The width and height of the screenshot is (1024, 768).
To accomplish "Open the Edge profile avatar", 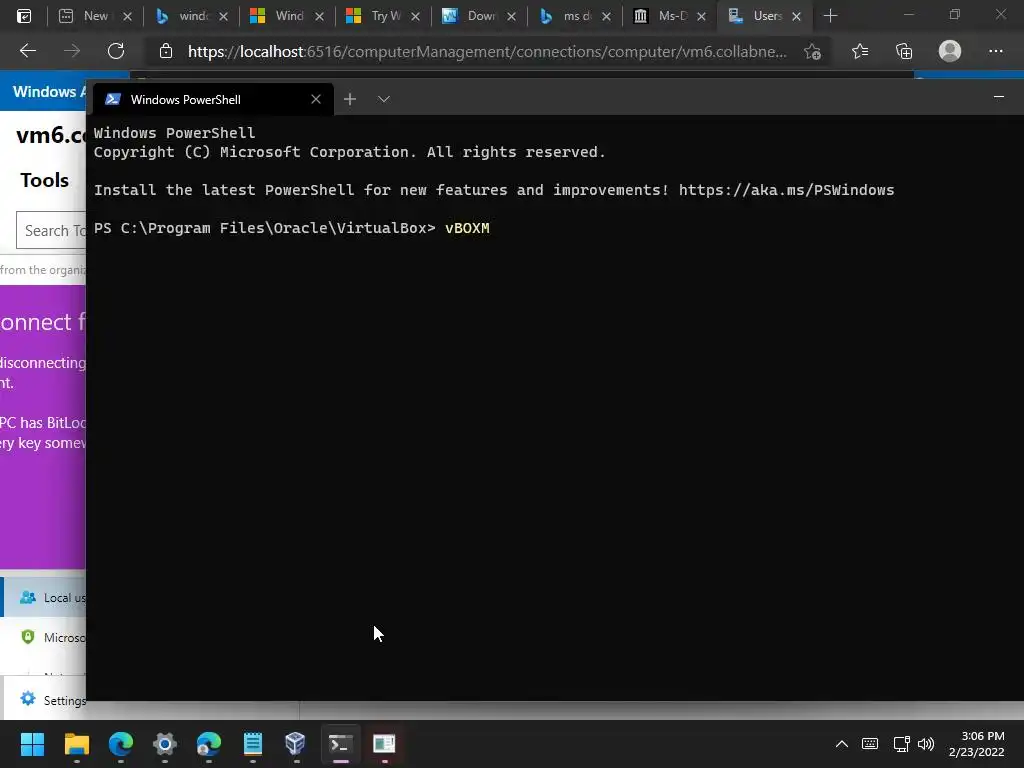I will [x=950, y=51].
